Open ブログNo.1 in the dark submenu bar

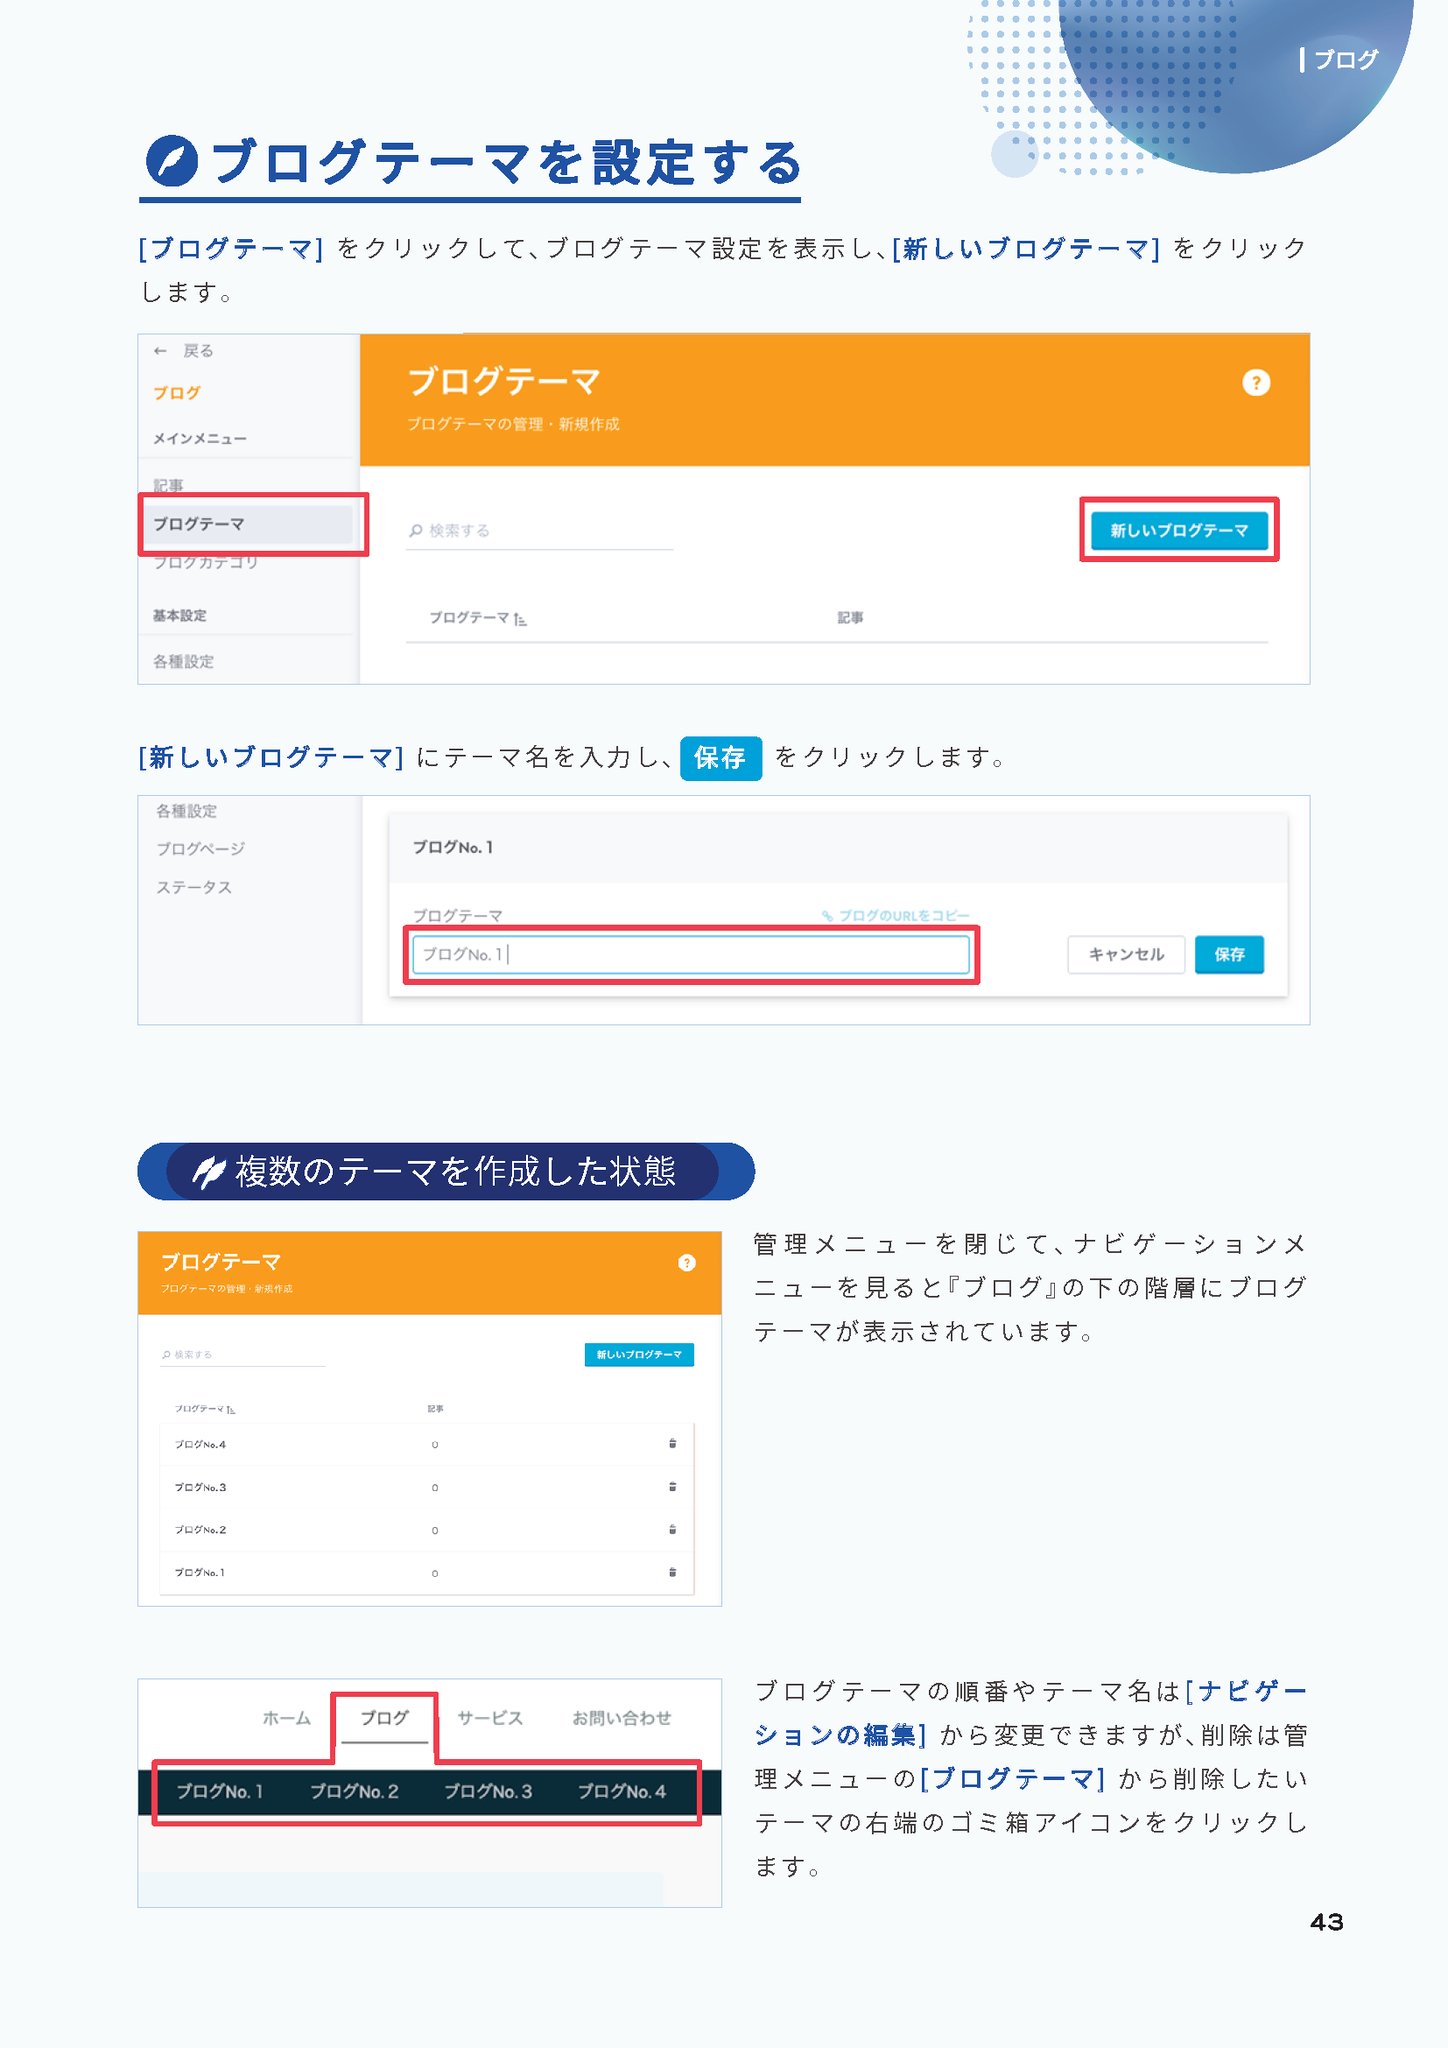(220, 1791)
